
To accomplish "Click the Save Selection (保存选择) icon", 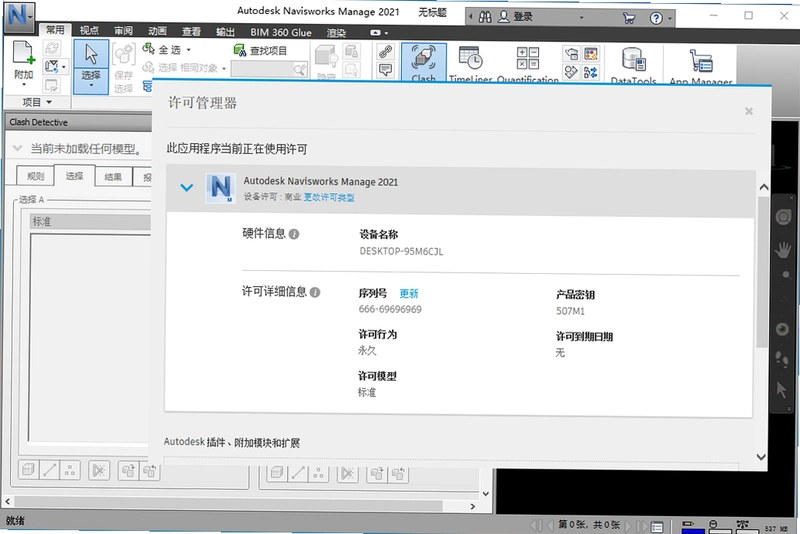I will coord(123,55).
